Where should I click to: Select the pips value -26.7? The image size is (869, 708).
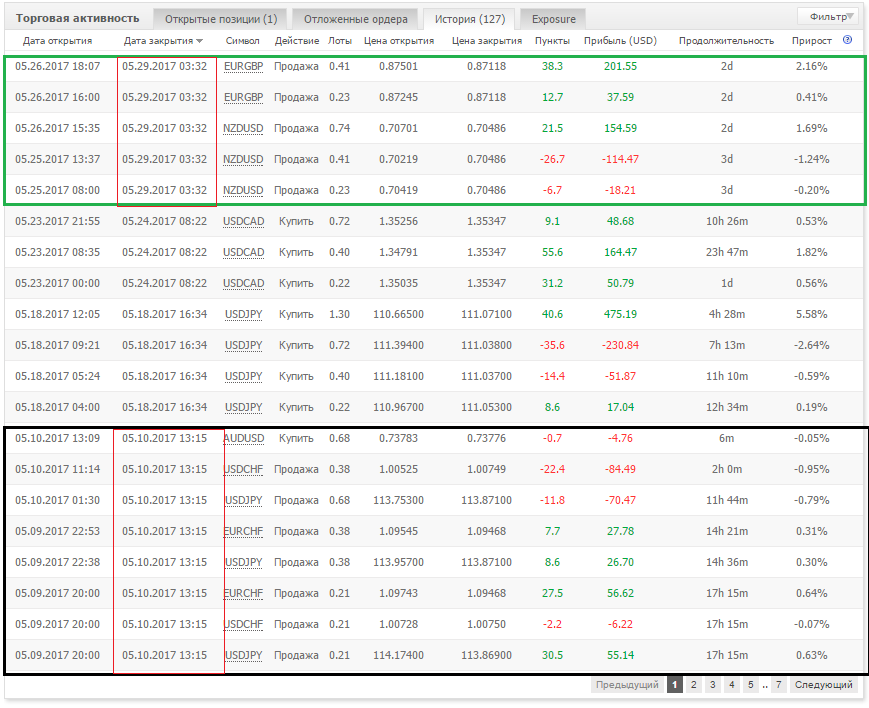click(552, 160)
